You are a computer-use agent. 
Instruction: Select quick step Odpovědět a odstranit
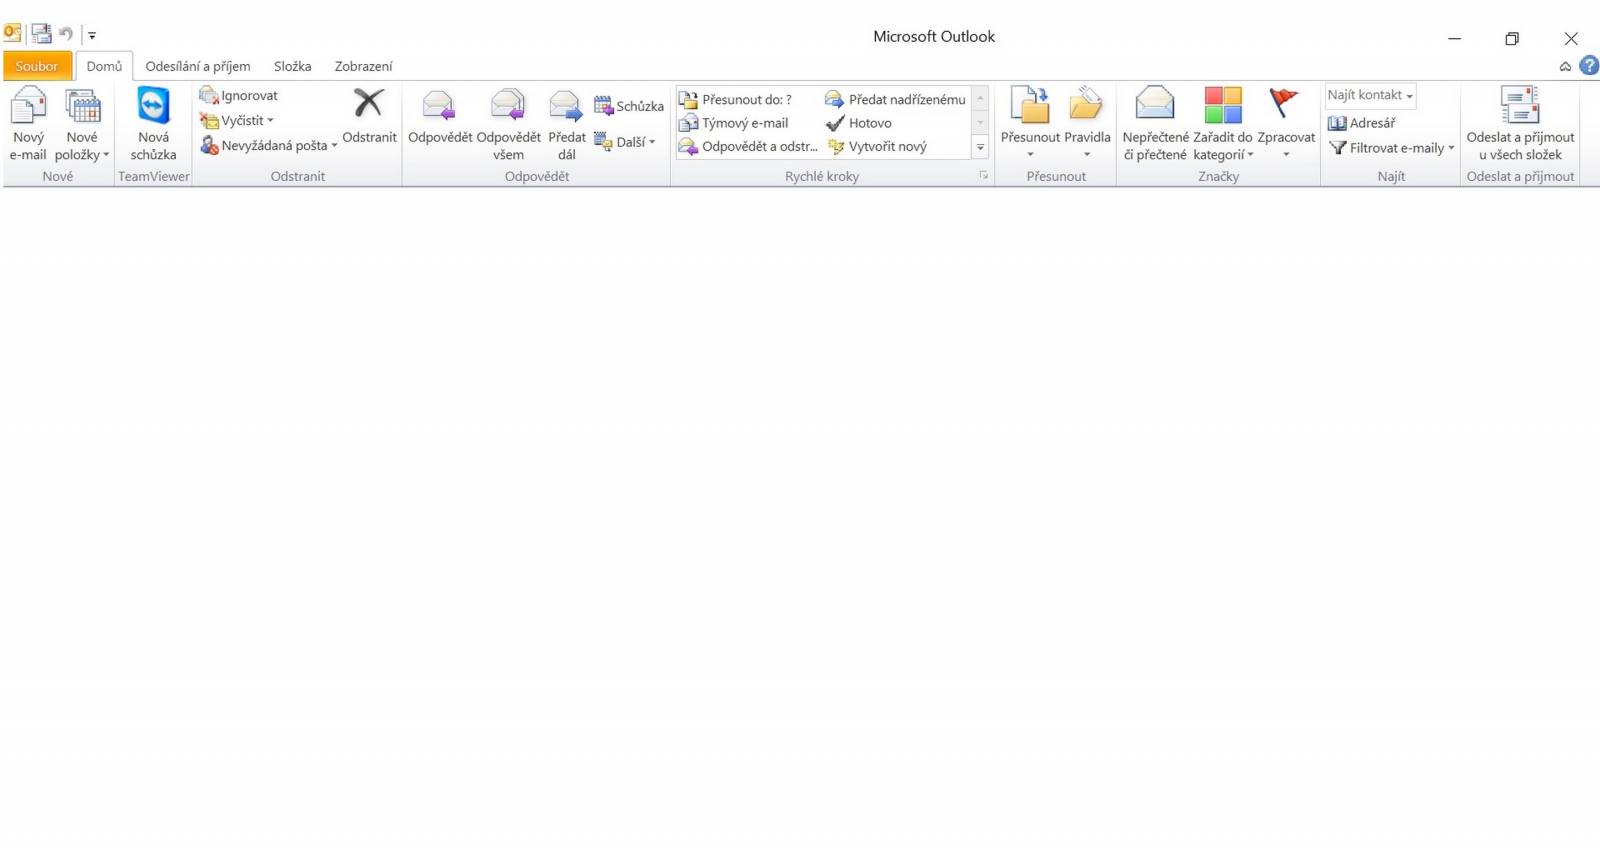tap(748, 146)
